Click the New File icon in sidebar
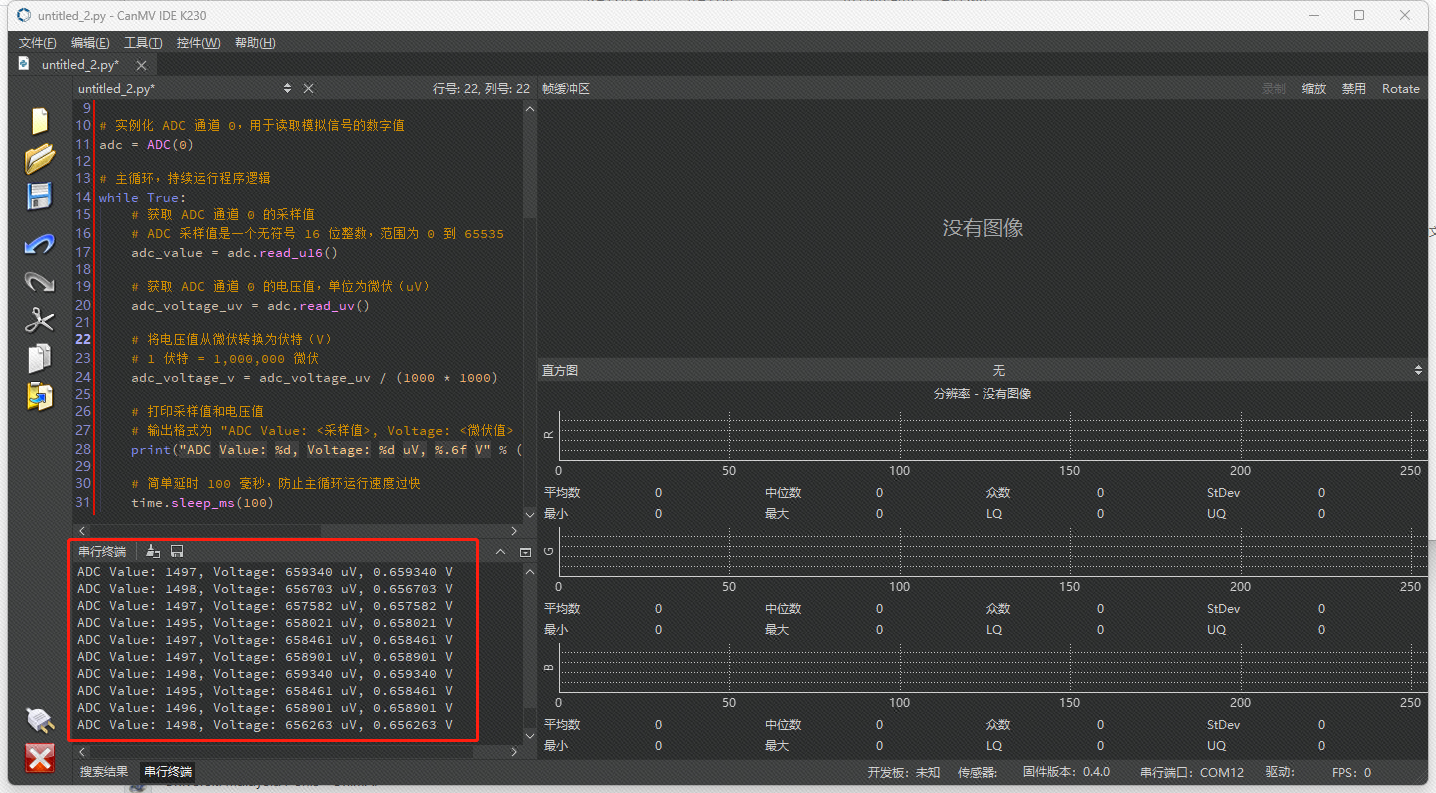This screenshot has height=793, width=1436. (x=39, y=120)
